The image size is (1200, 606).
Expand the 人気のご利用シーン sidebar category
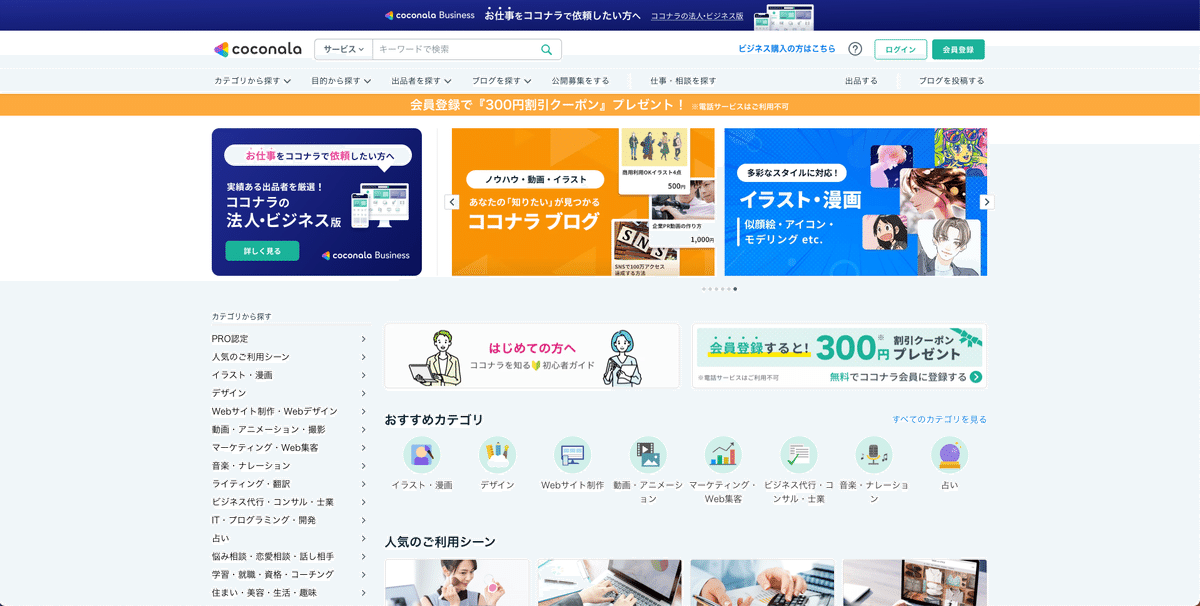[x=363, y=357]
